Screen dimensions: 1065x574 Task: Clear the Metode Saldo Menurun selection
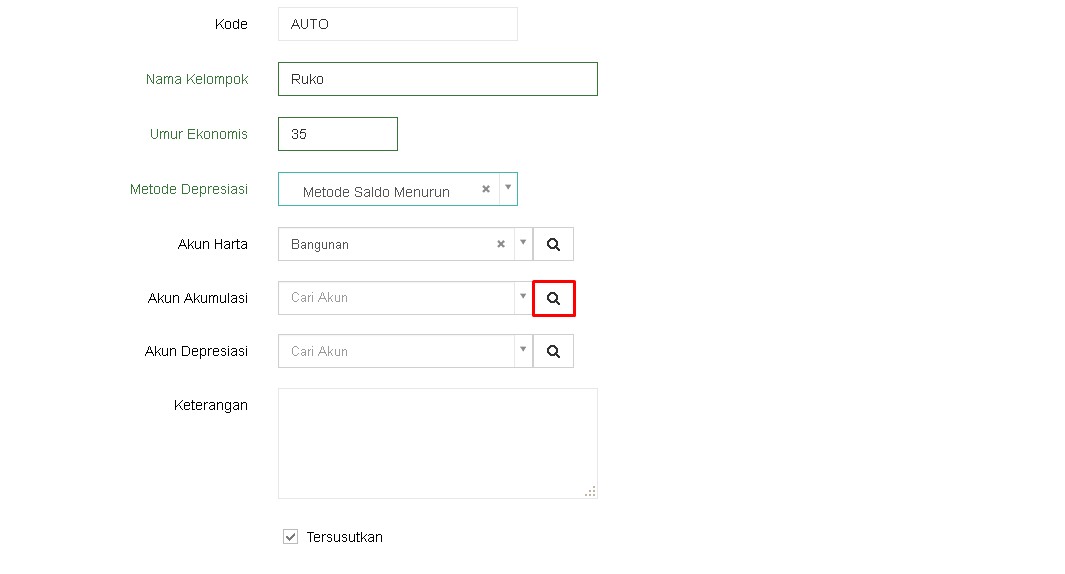[x=486, y=189]
